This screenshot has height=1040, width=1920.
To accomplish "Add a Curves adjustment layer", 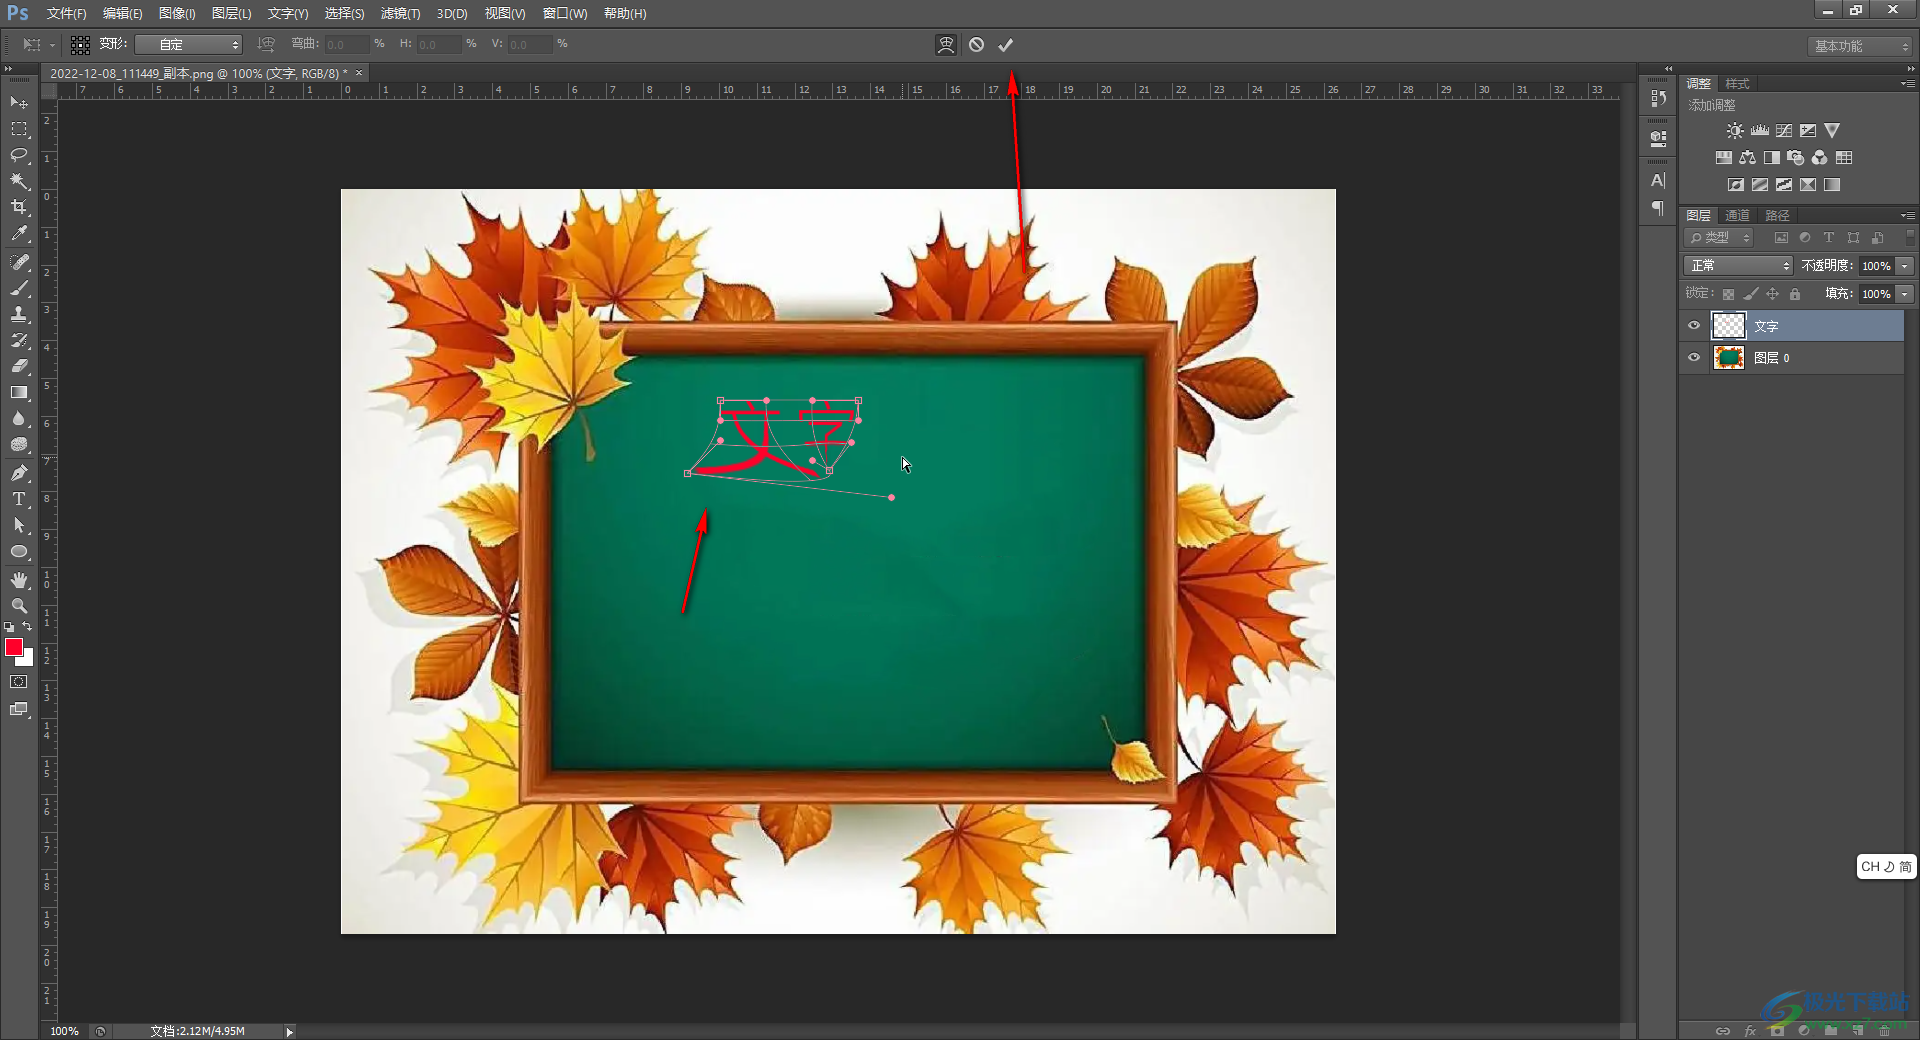I will (x=1784, y=131).
